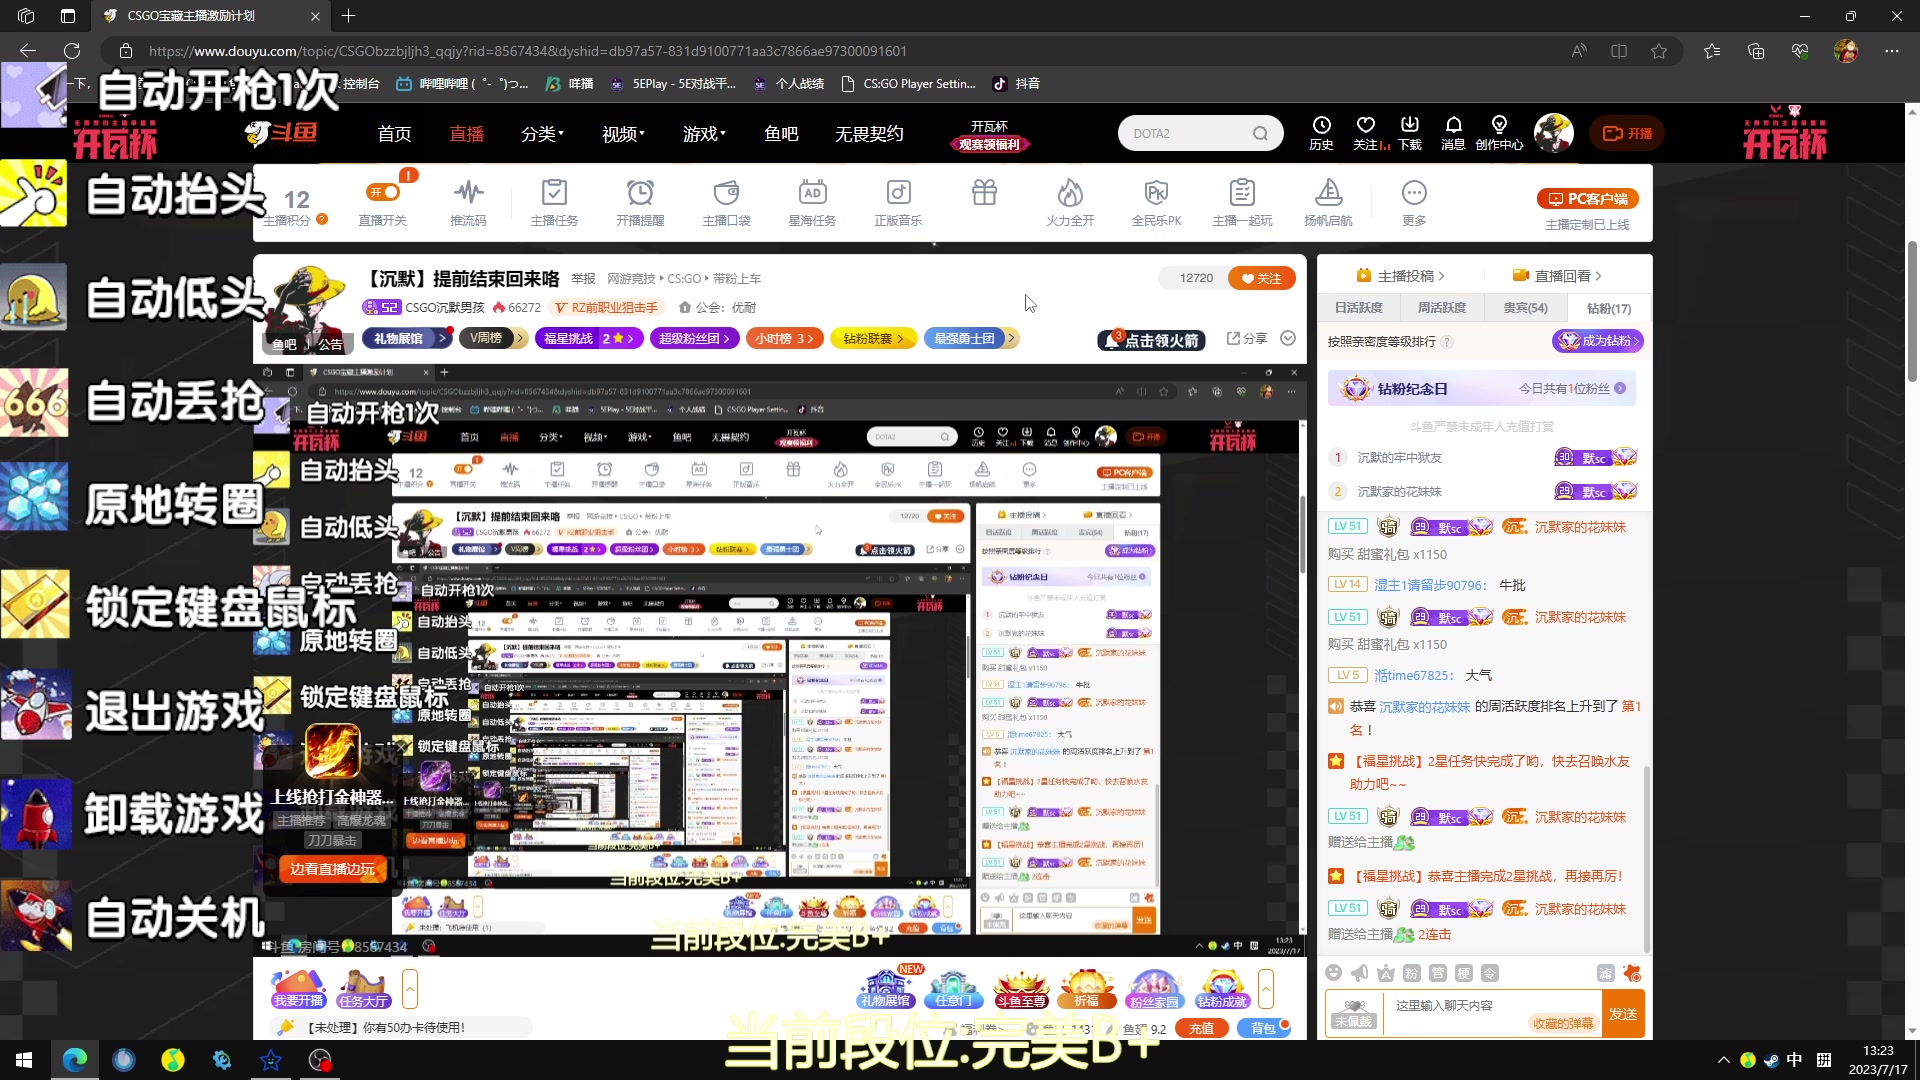Open the 背包 backpack button
The image size is (1920, 1080).
[x=1264, y=1028]
